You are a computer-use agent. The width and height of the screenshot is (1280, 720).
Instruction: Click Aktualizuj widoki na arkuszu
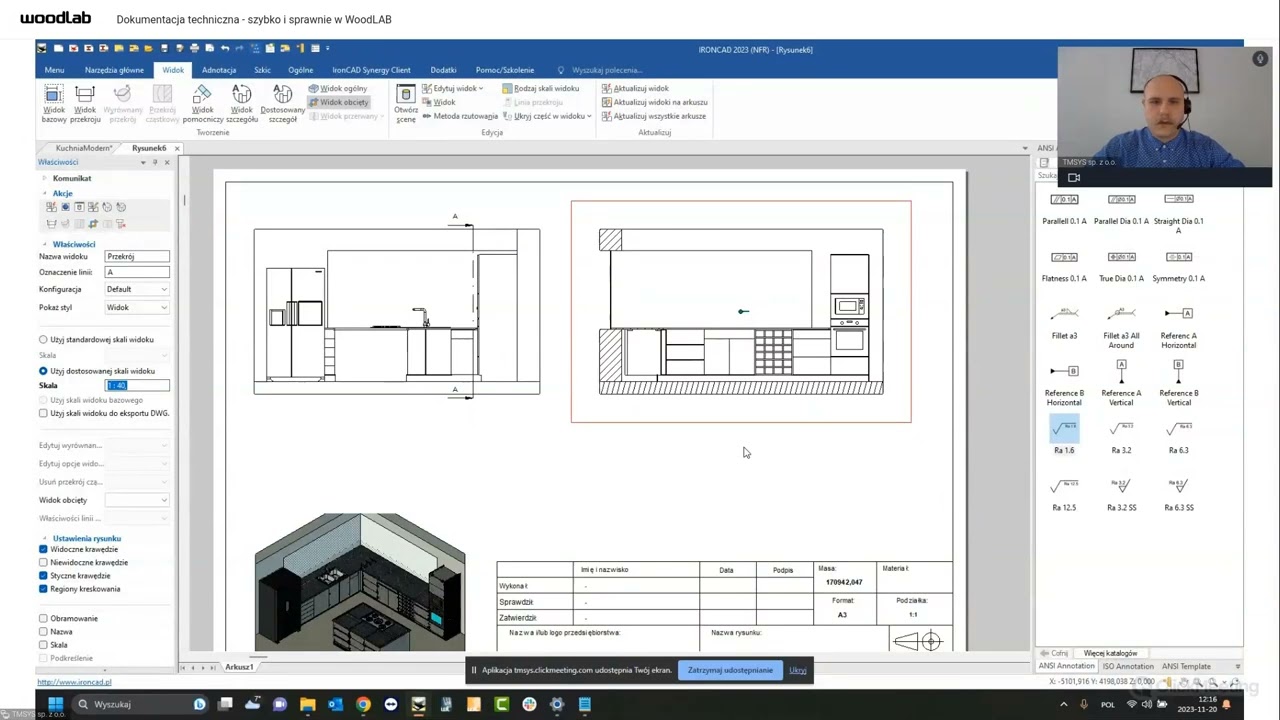coord(654,102)
